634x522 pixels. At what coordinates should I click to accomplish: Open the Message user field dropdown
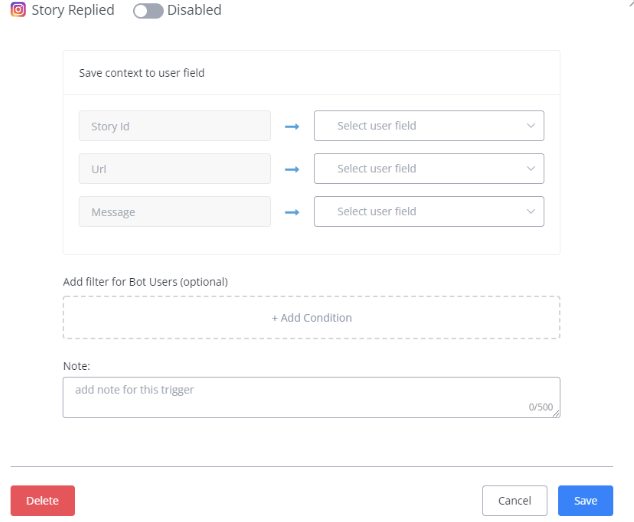429,211
